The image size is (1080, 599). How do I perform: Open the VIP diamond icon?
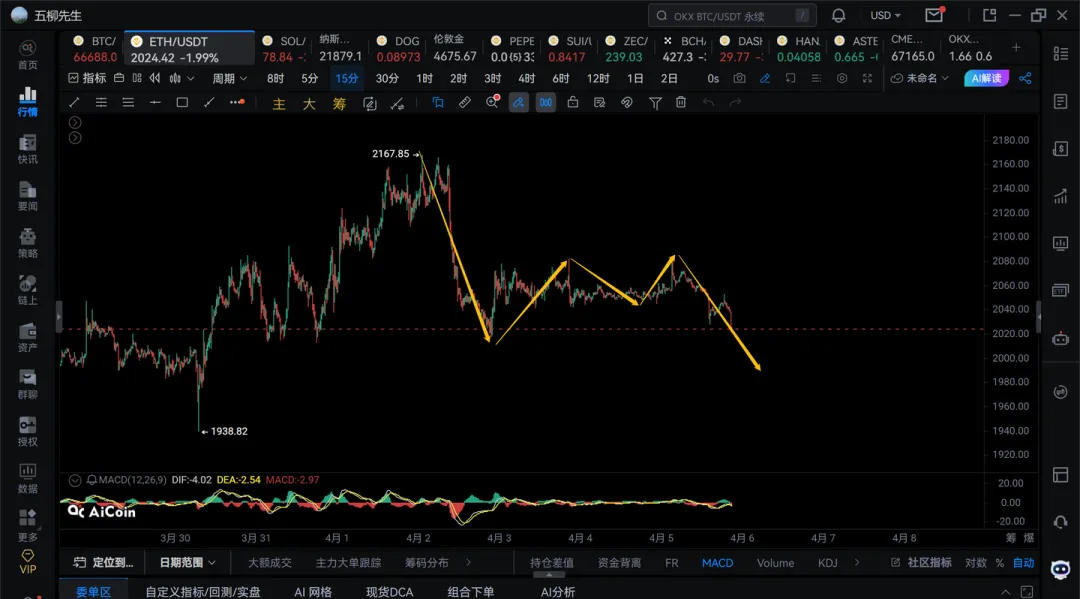[28, 562]
